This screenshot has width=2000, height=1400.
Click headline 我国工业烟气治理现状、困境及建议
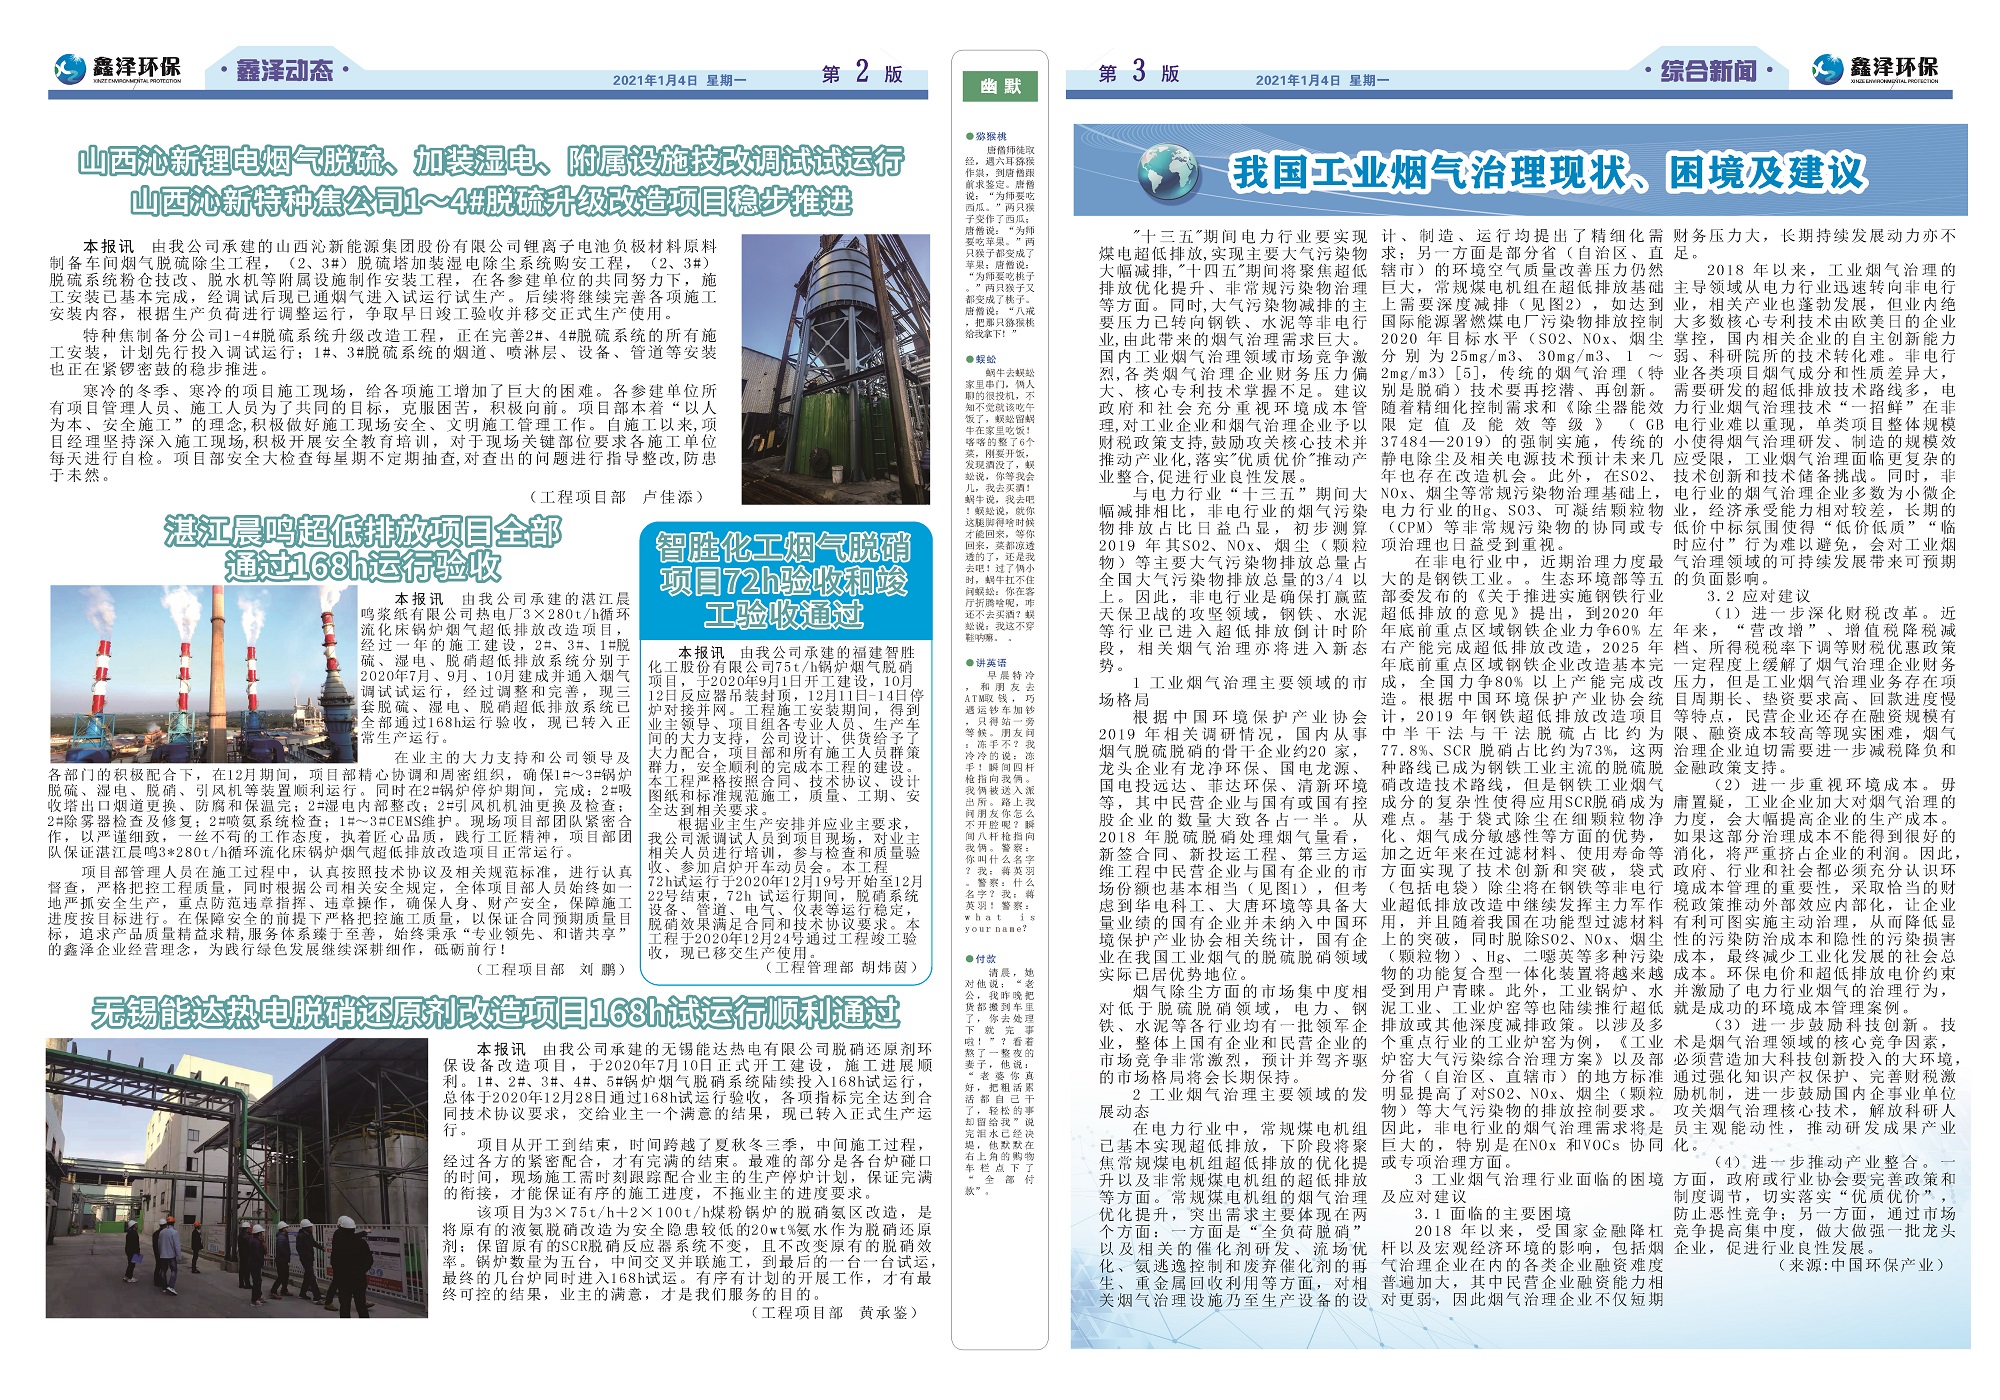coord(1548,174)
